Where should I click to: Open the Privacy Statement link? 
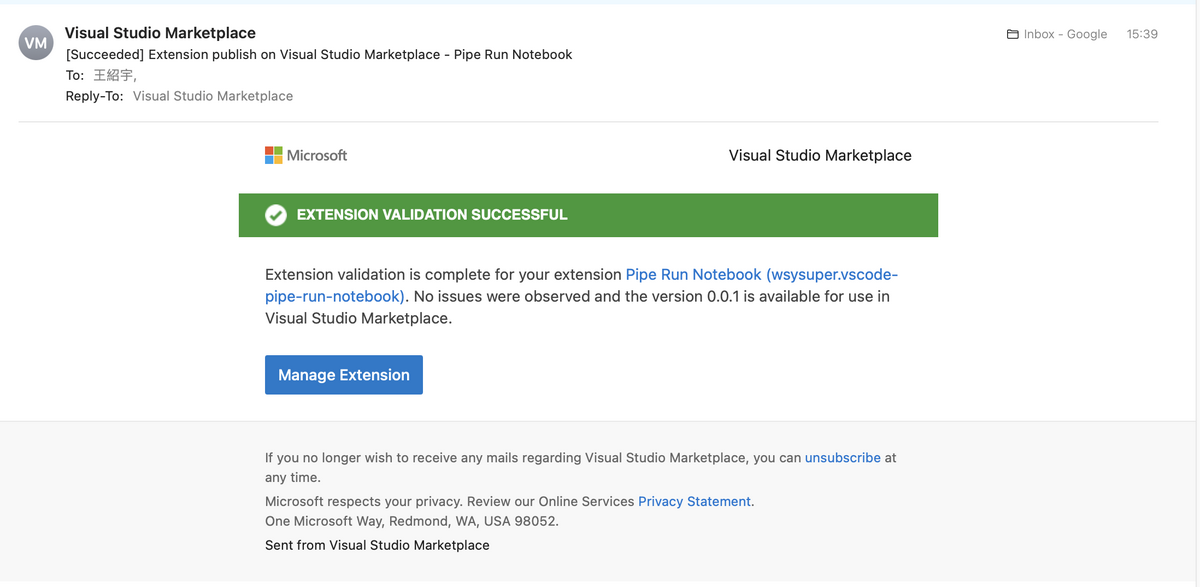pyautogui.click(x=694, y=501)
